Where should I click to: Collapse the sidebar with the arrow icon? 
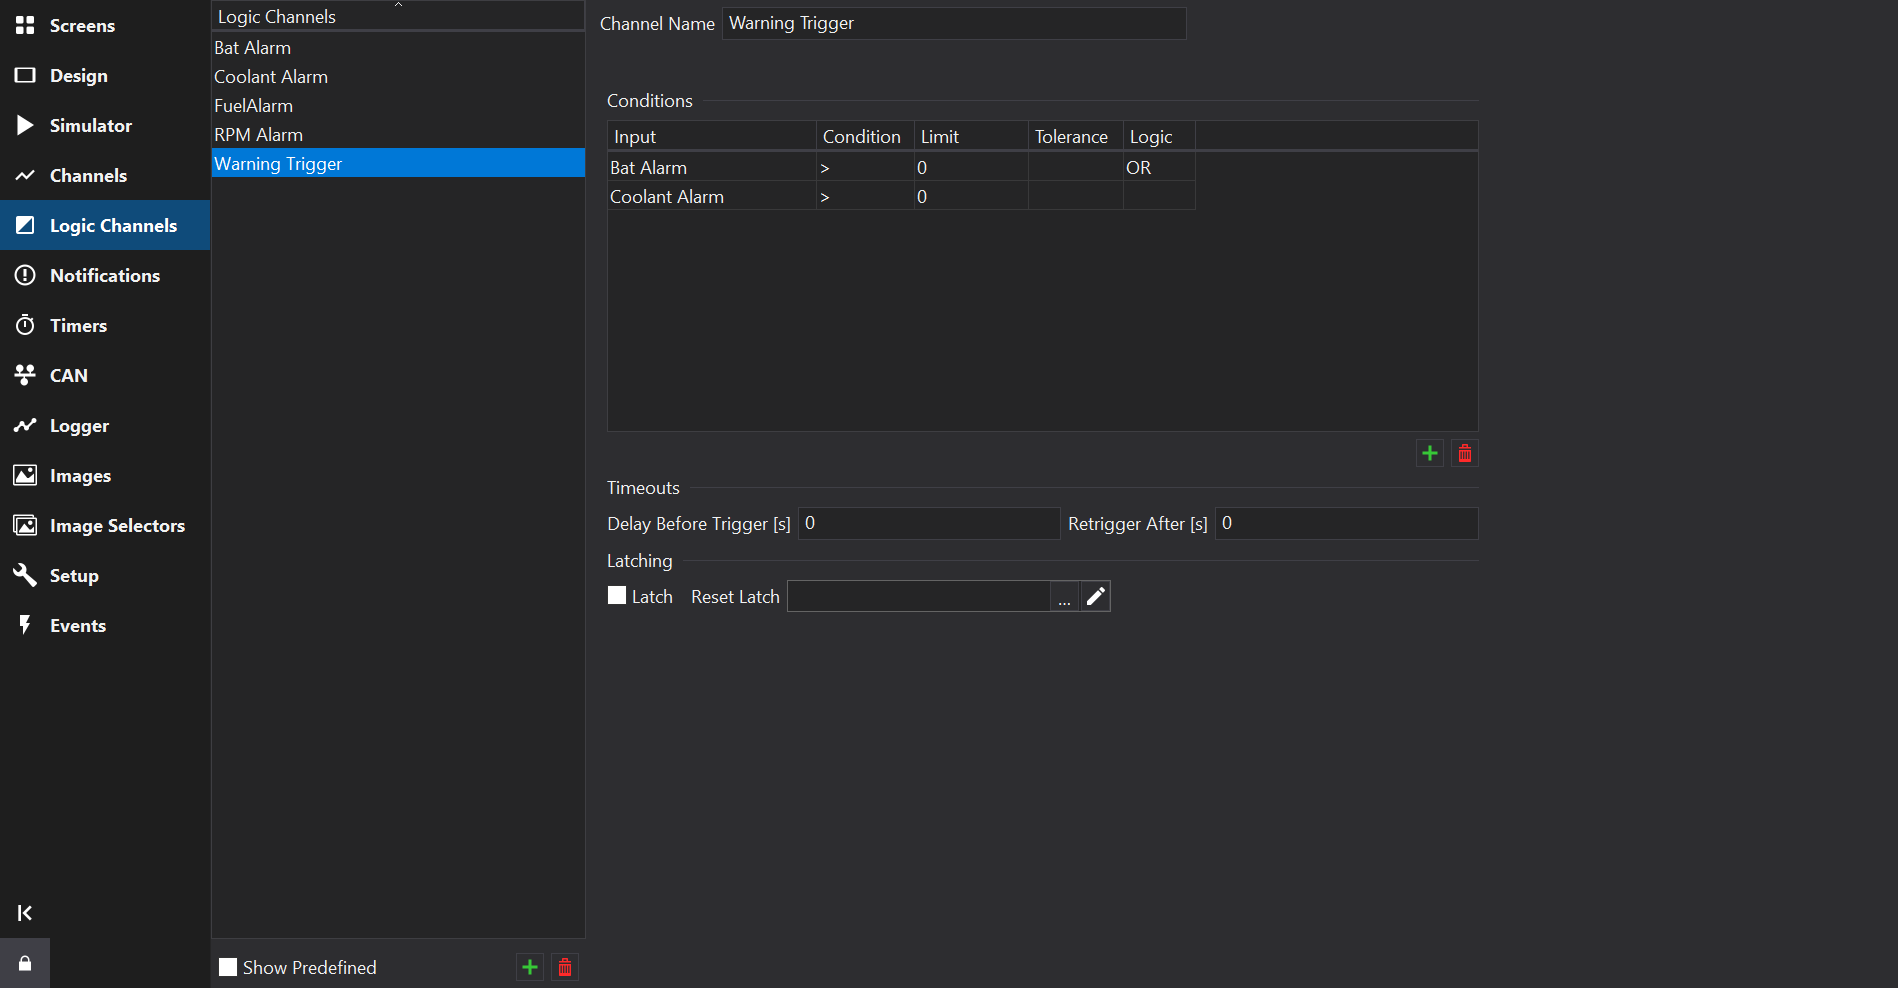click(25, 913)
